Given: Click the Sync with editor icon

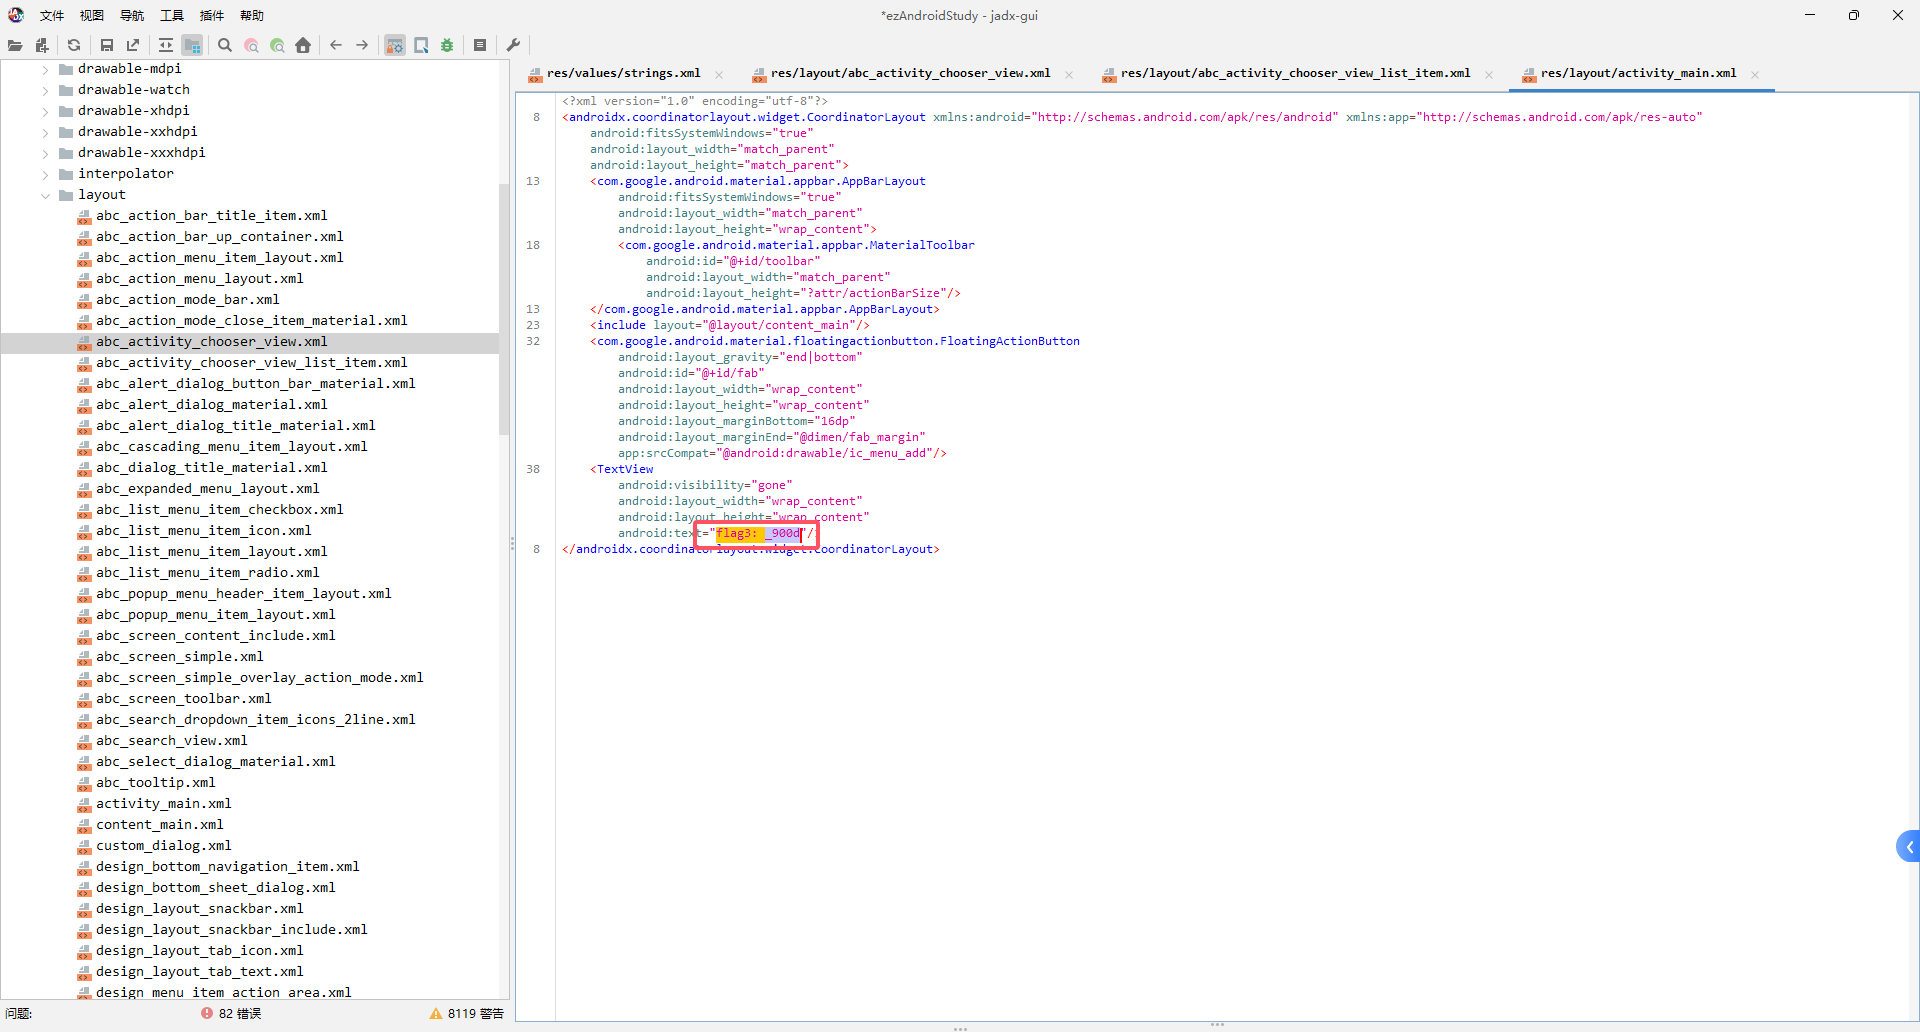Looking at the screenshot, I should click(166, 45).
